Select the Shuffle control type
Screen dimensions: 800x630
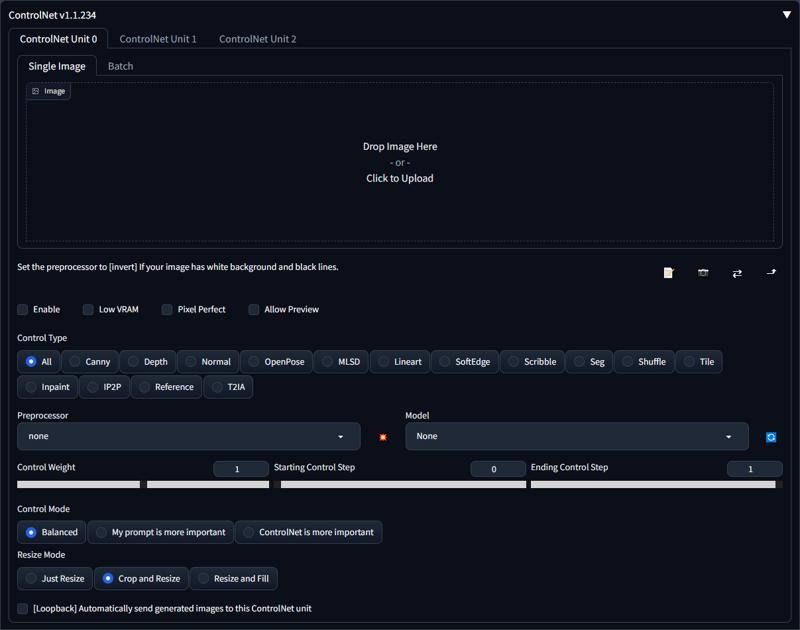pyautogui.click(x=644, y=362)
